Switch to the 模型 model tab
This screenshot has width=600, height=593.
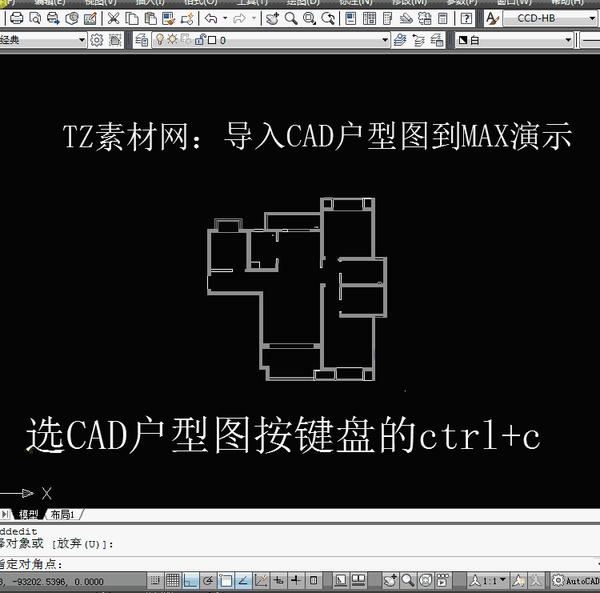[28, 515]
